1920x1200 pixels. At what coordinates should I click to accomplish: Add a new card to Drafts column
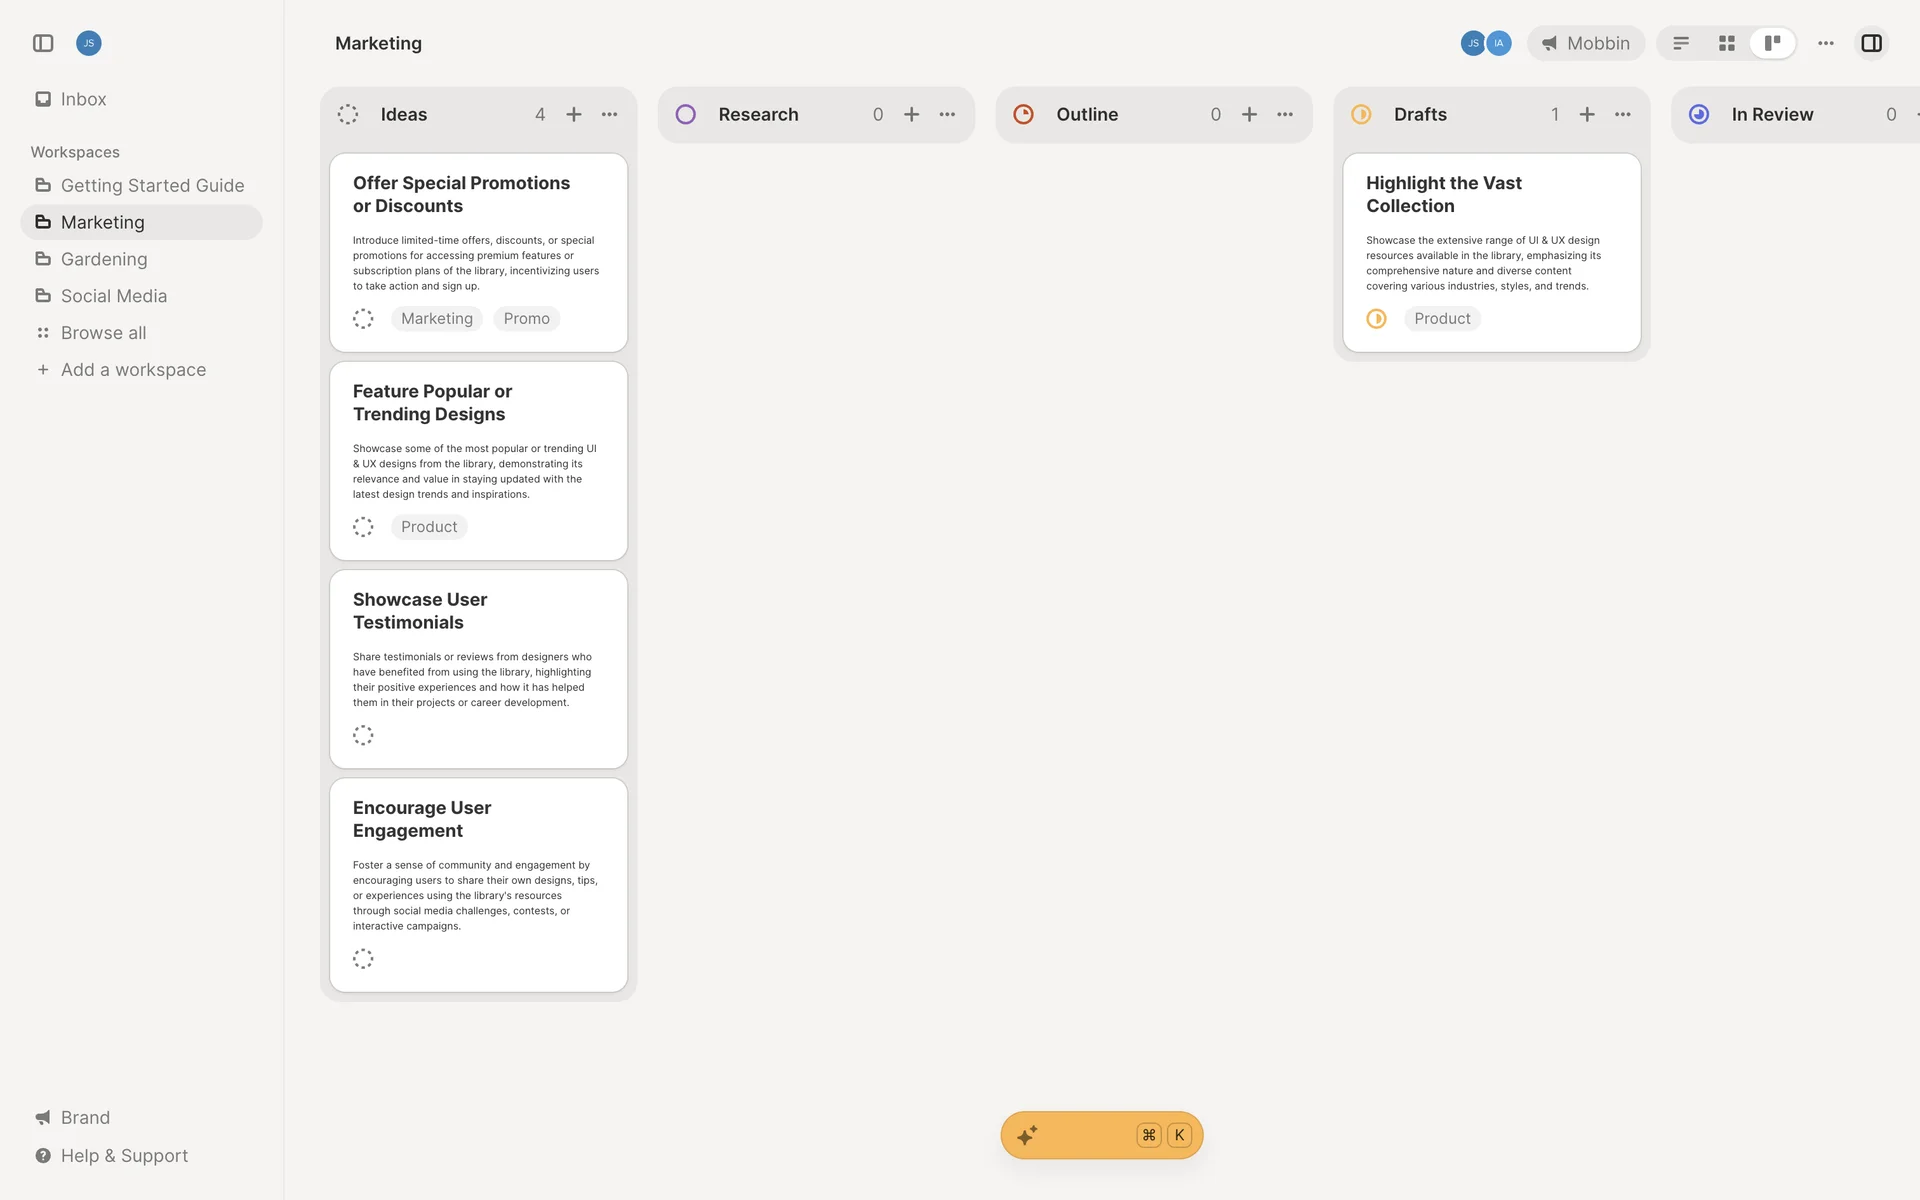click(1587, 114)
